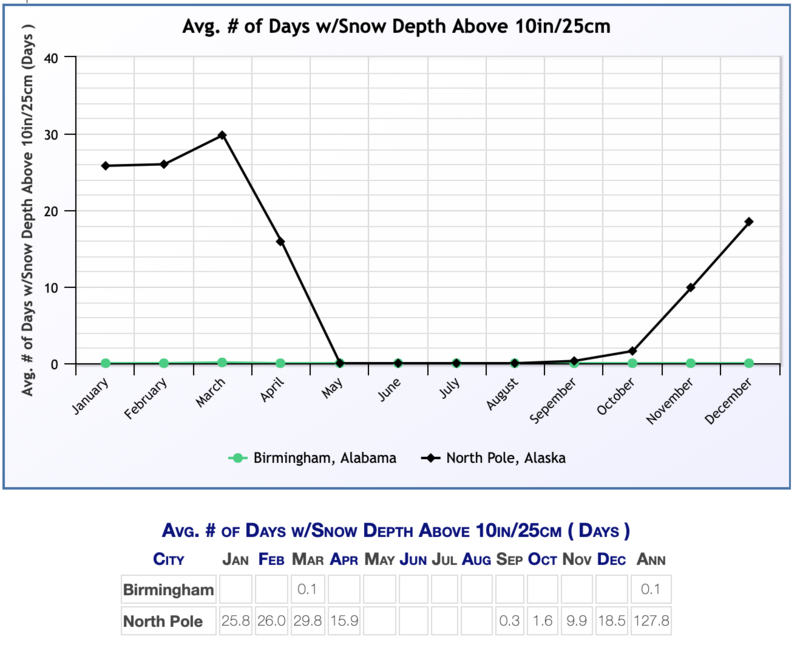Screen dimensions: 800x656
Task: Click Birmingham December green data point
Action: 749,363
